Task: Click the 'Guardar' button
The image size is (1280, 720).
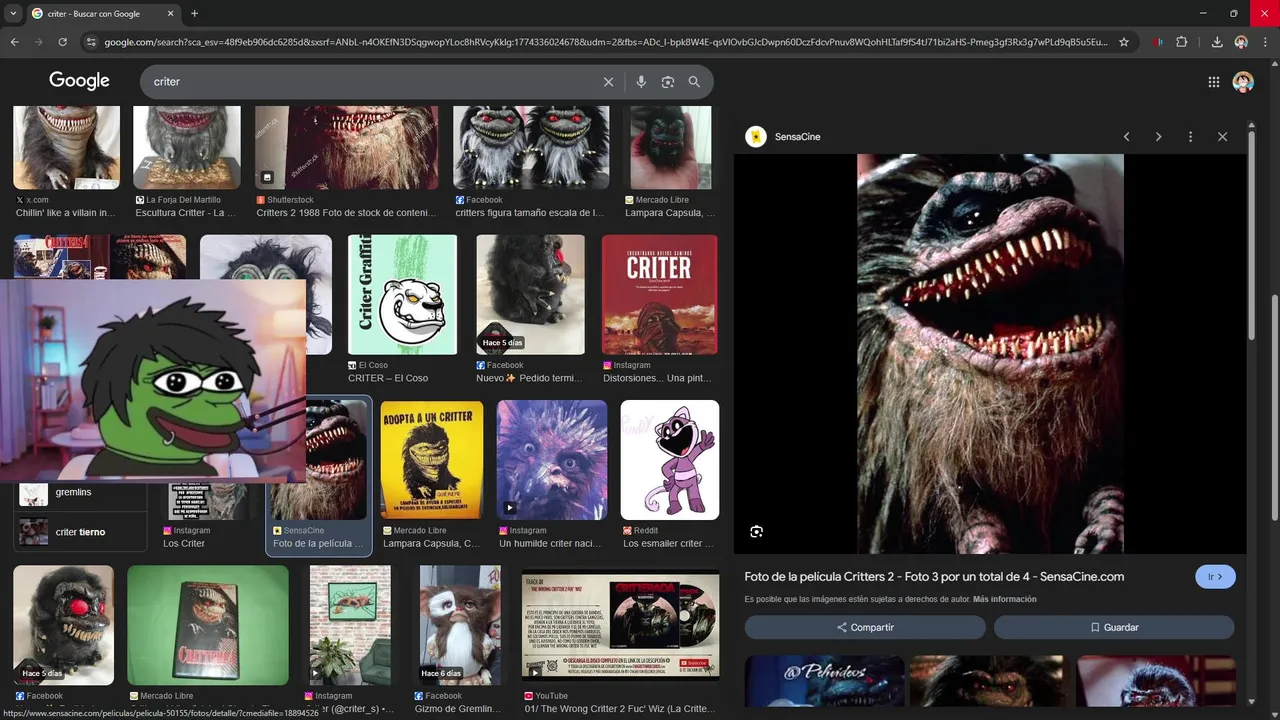Action: point(1114,627)
